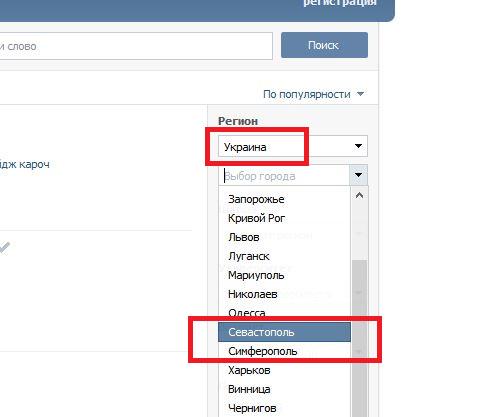This screenshot has height=417, width=486.
Task: Click the Выбор города city input
Action: coord(284,175)
